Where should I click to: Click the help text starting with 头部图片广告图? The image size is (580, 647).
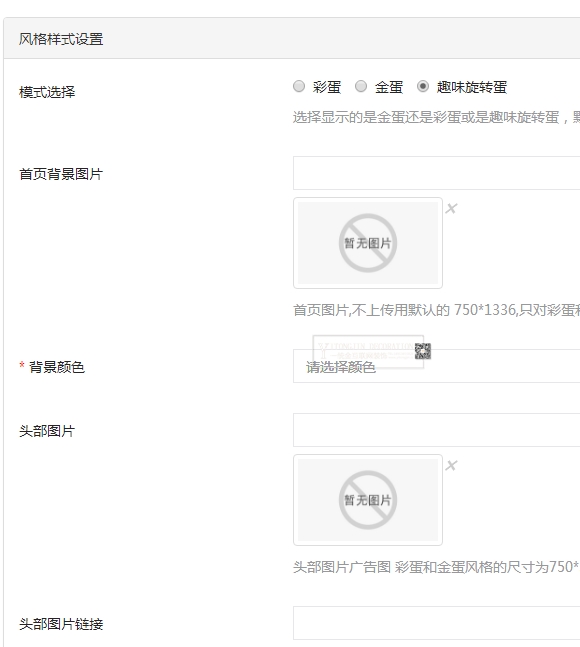pos(436,567)
